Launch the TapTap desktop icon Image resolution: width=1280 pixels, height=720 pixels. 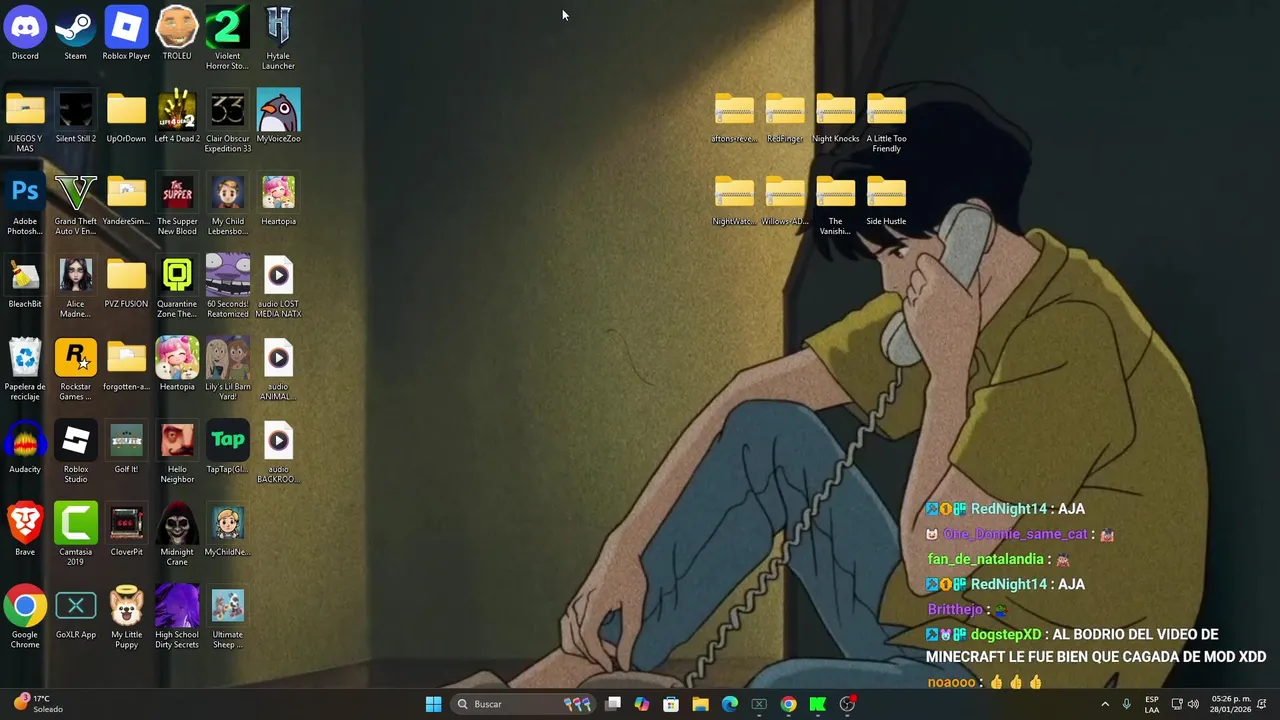pos(227,447)
